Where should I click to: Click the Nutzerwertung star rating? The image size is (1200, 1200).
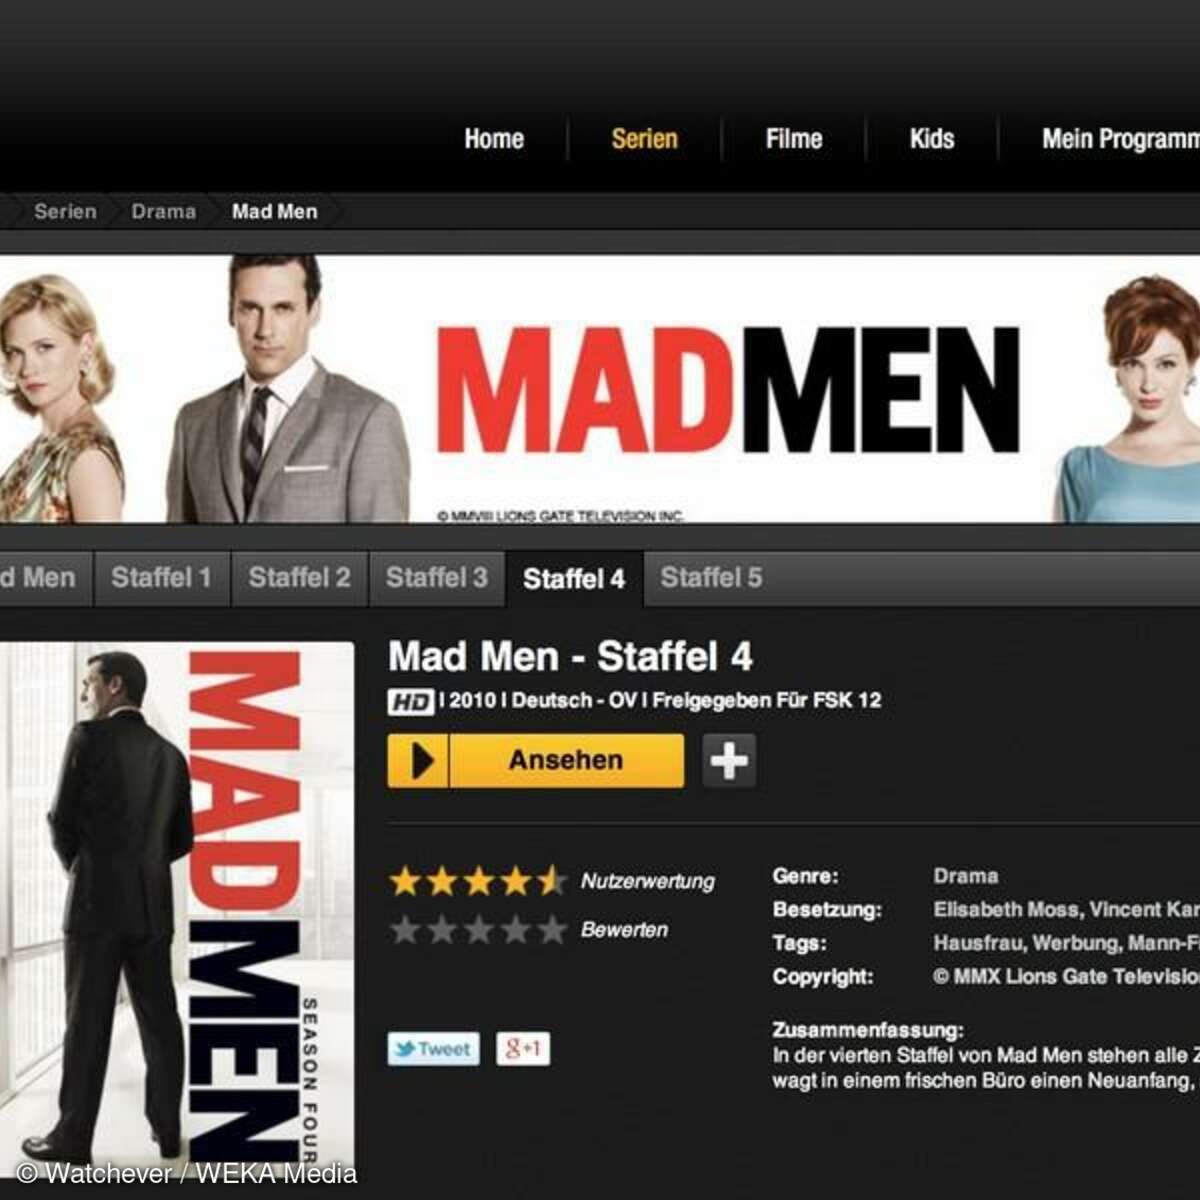coord(478,881)
